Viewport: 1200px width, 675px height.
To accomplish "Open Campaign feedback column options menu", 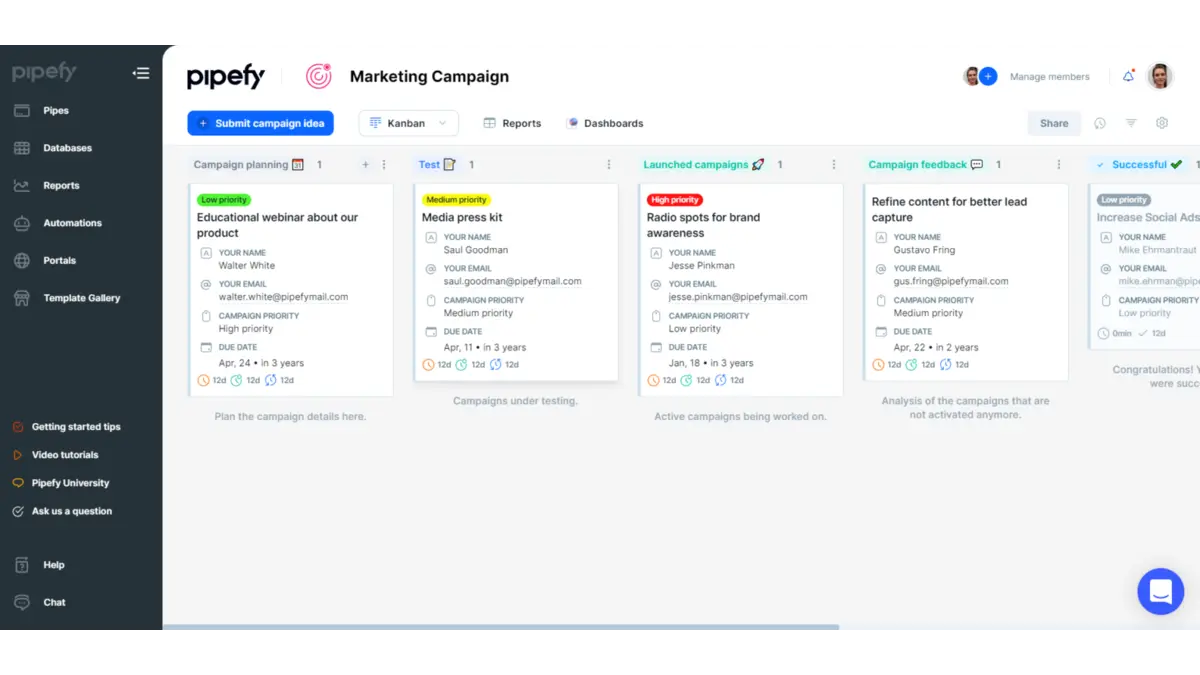I will click(x=1059, y=165).
